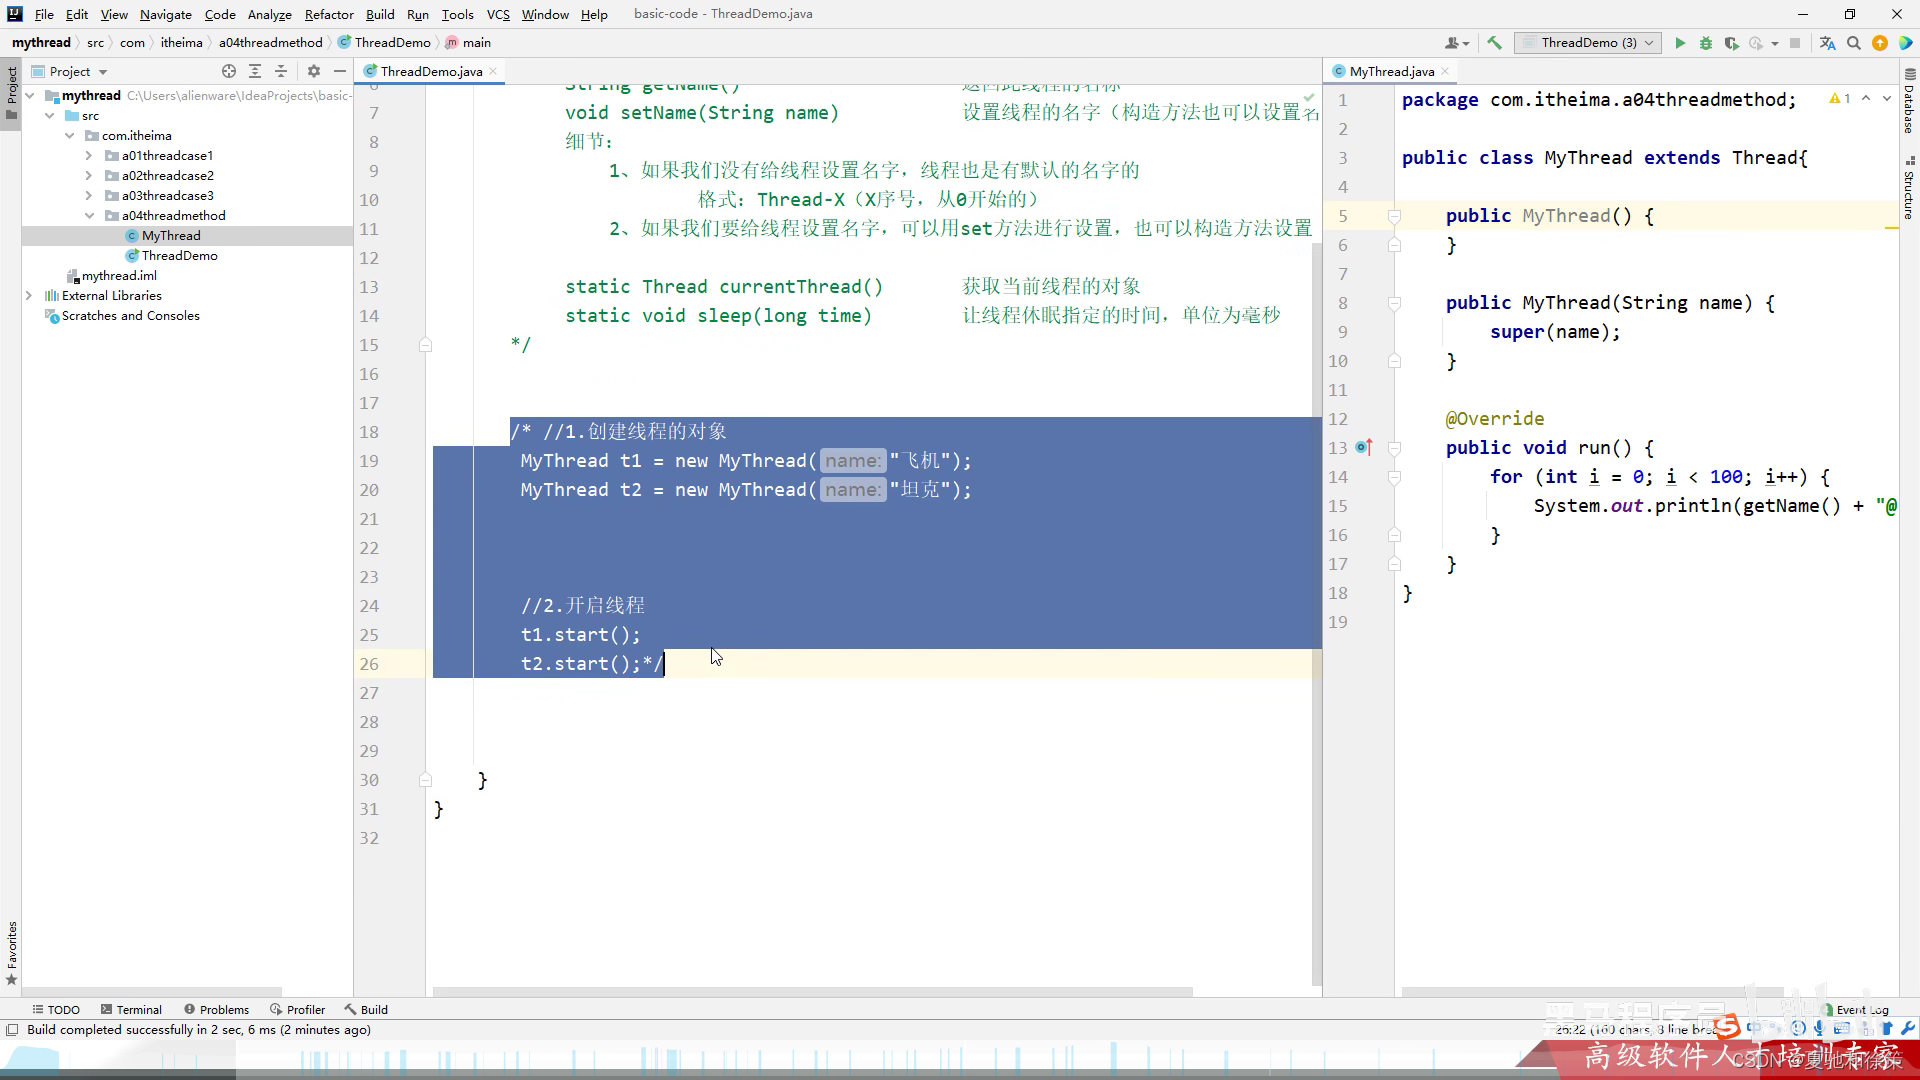
Task: Toggle the Structure tool window button
Action: click(1909, 188)
